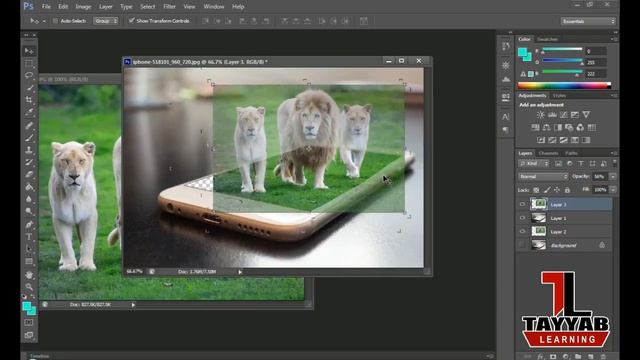Image resolution: width=640 pixels, height=360 pixels.
Task: Select the Crop tool
Action: 29,100
